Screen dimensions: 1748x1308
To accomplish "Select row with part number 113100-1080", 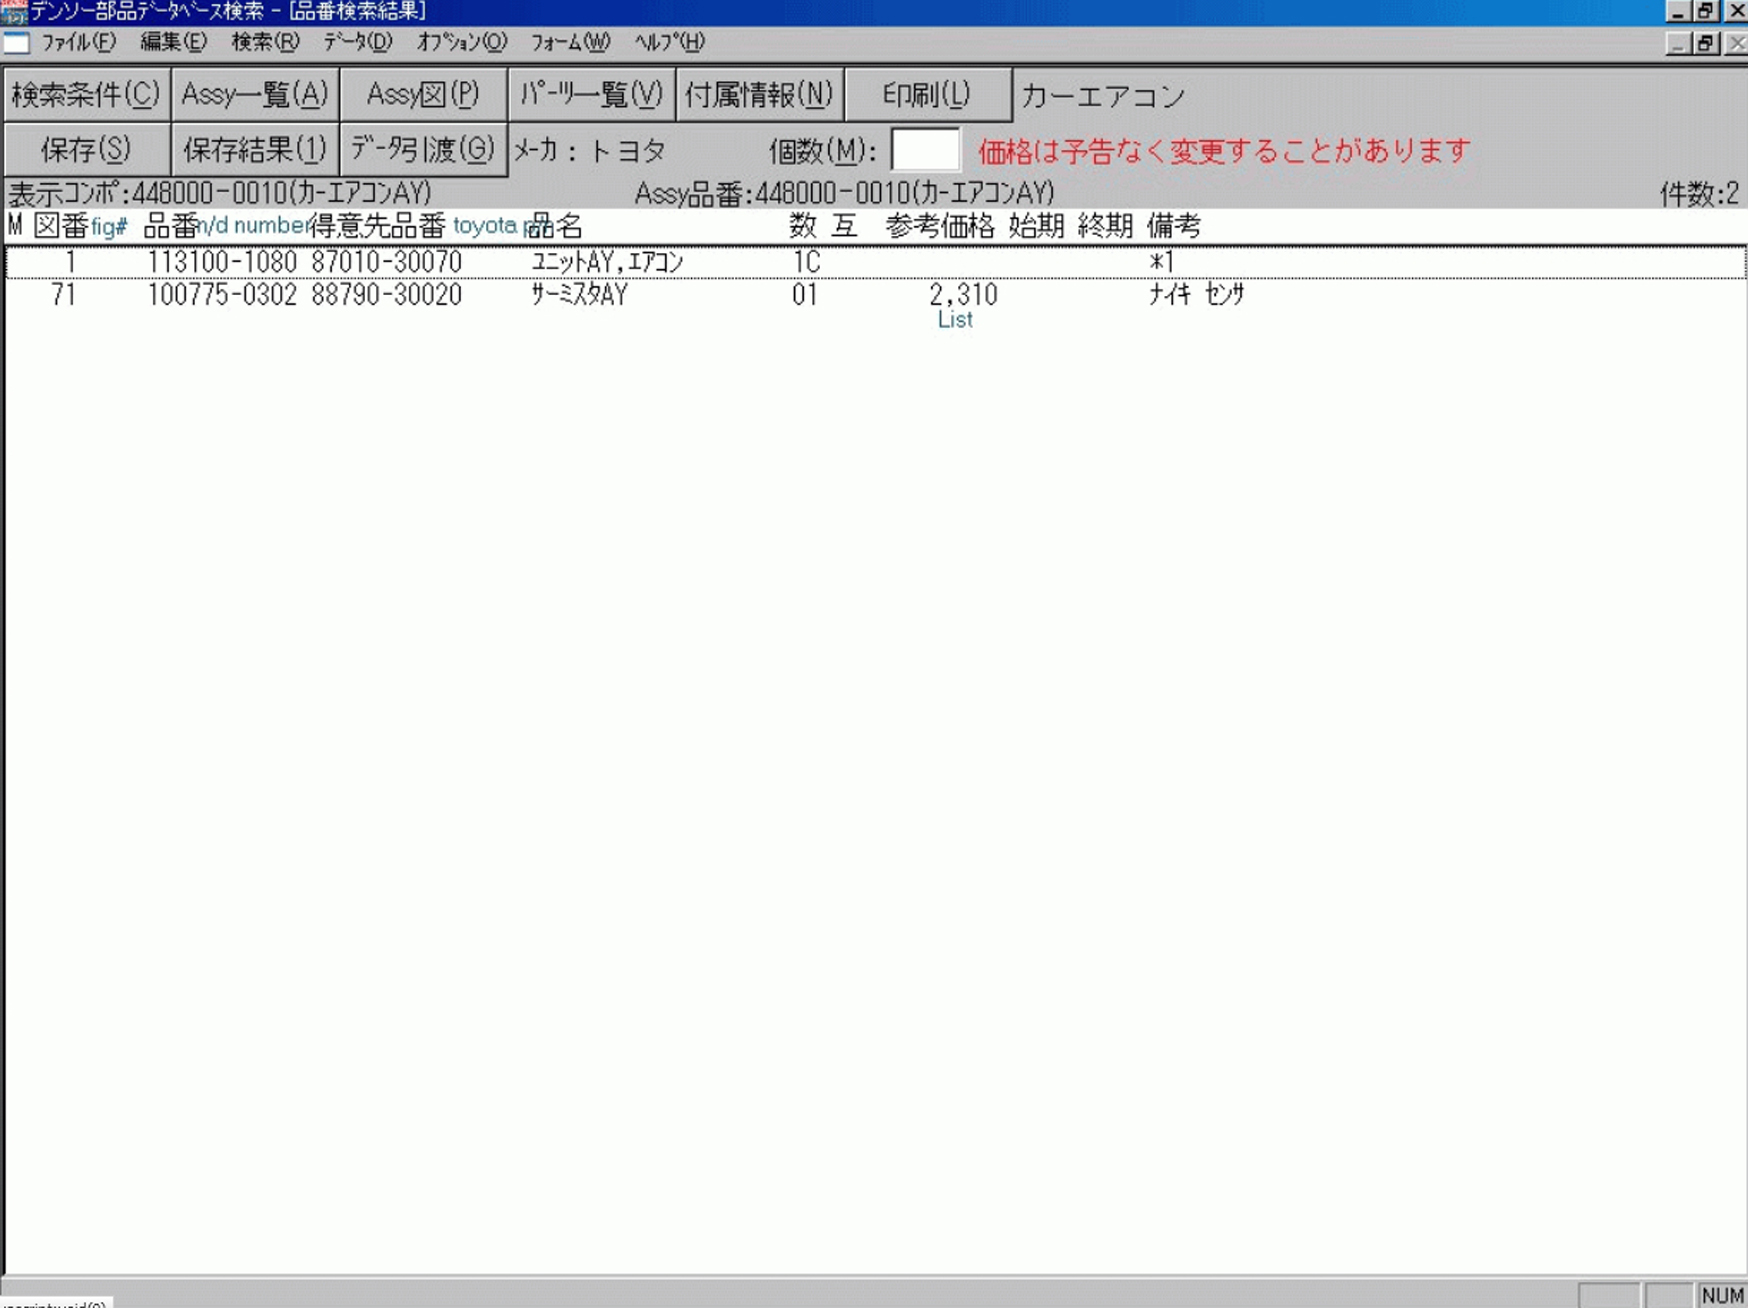I will pyautogui.click(x=222, y=262).
